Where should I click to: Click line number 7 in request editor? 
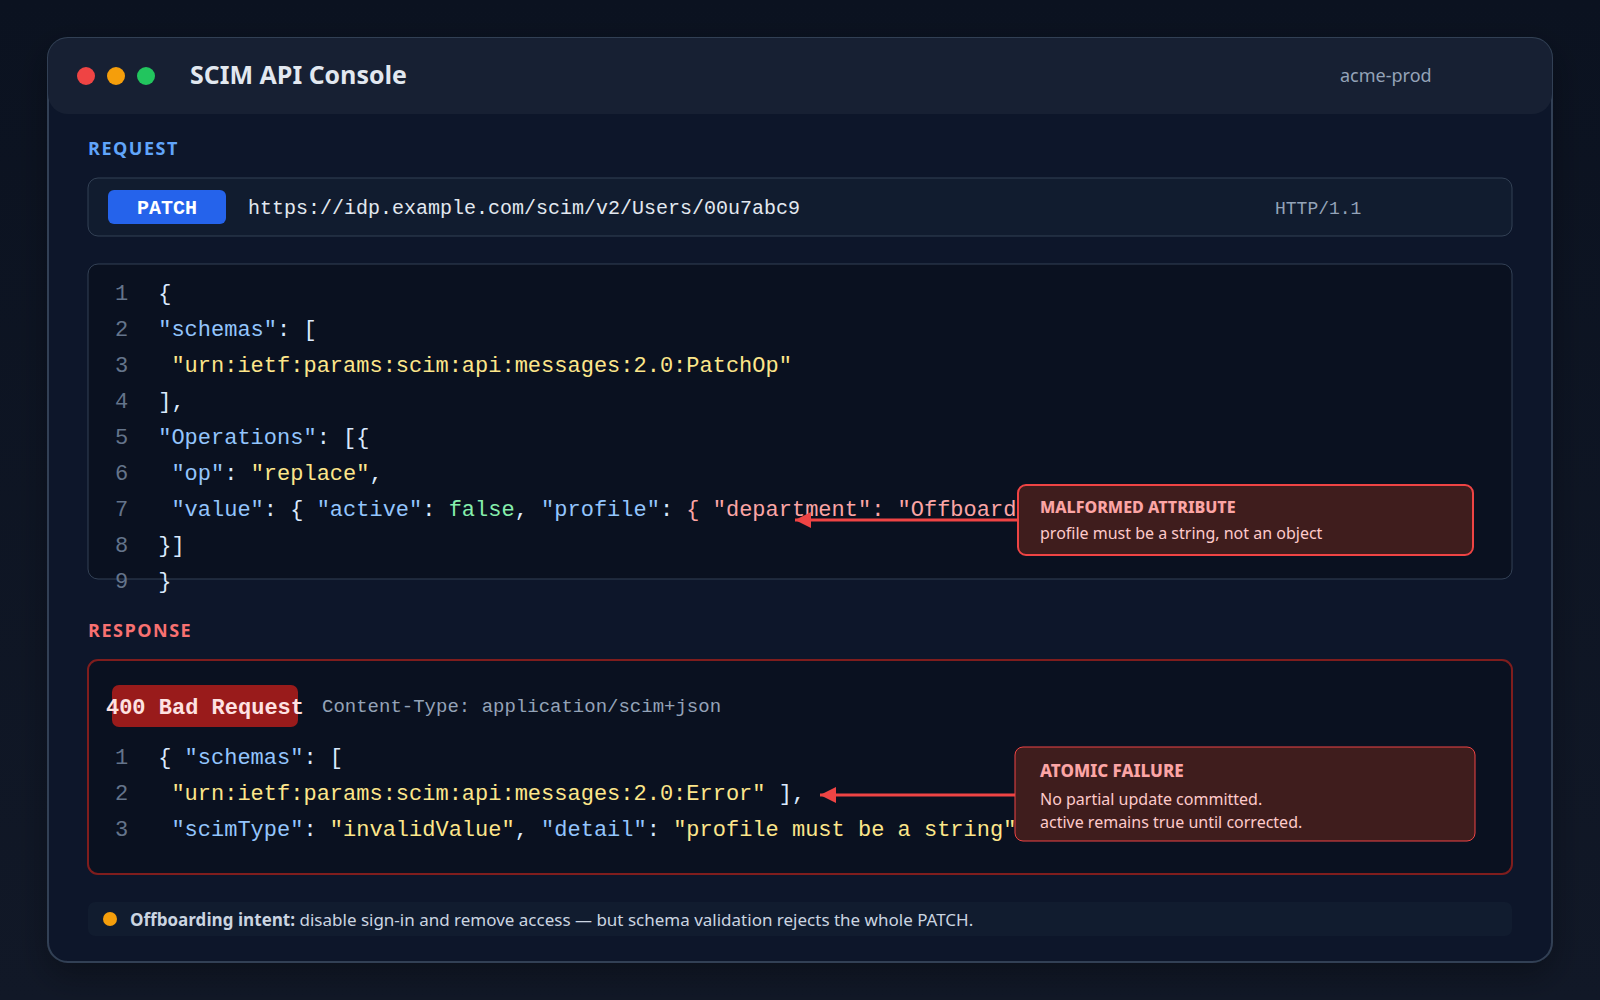(121, 509)
